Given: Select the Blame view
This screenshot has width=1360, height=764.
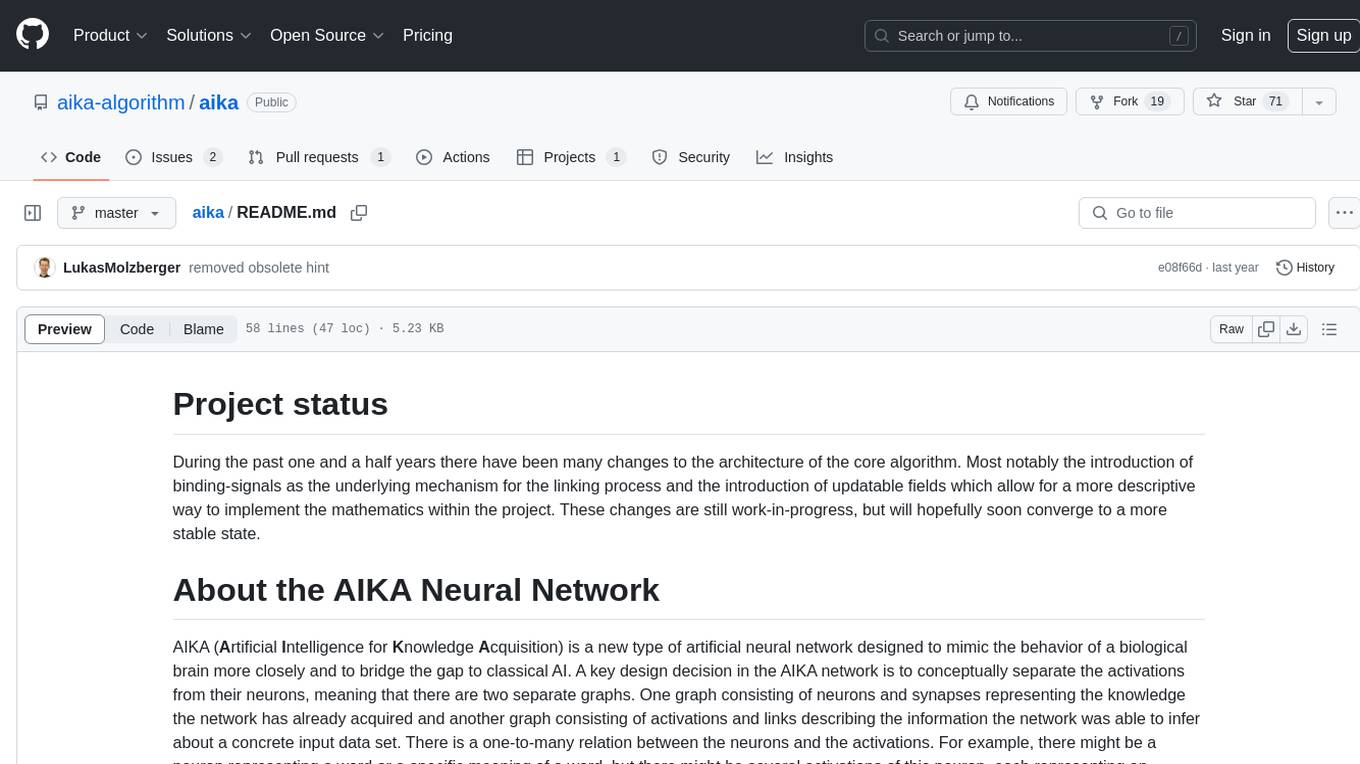Looking at the screenshot, I should (x=203, y=329).
